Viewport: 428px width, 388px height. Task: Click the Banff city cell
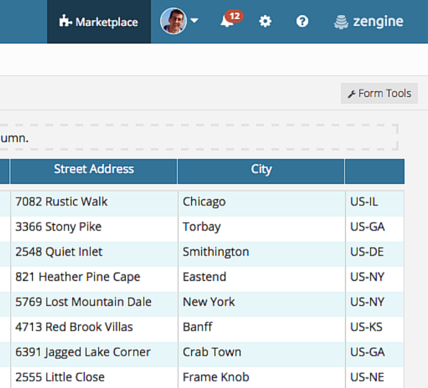tap(262, 329)
